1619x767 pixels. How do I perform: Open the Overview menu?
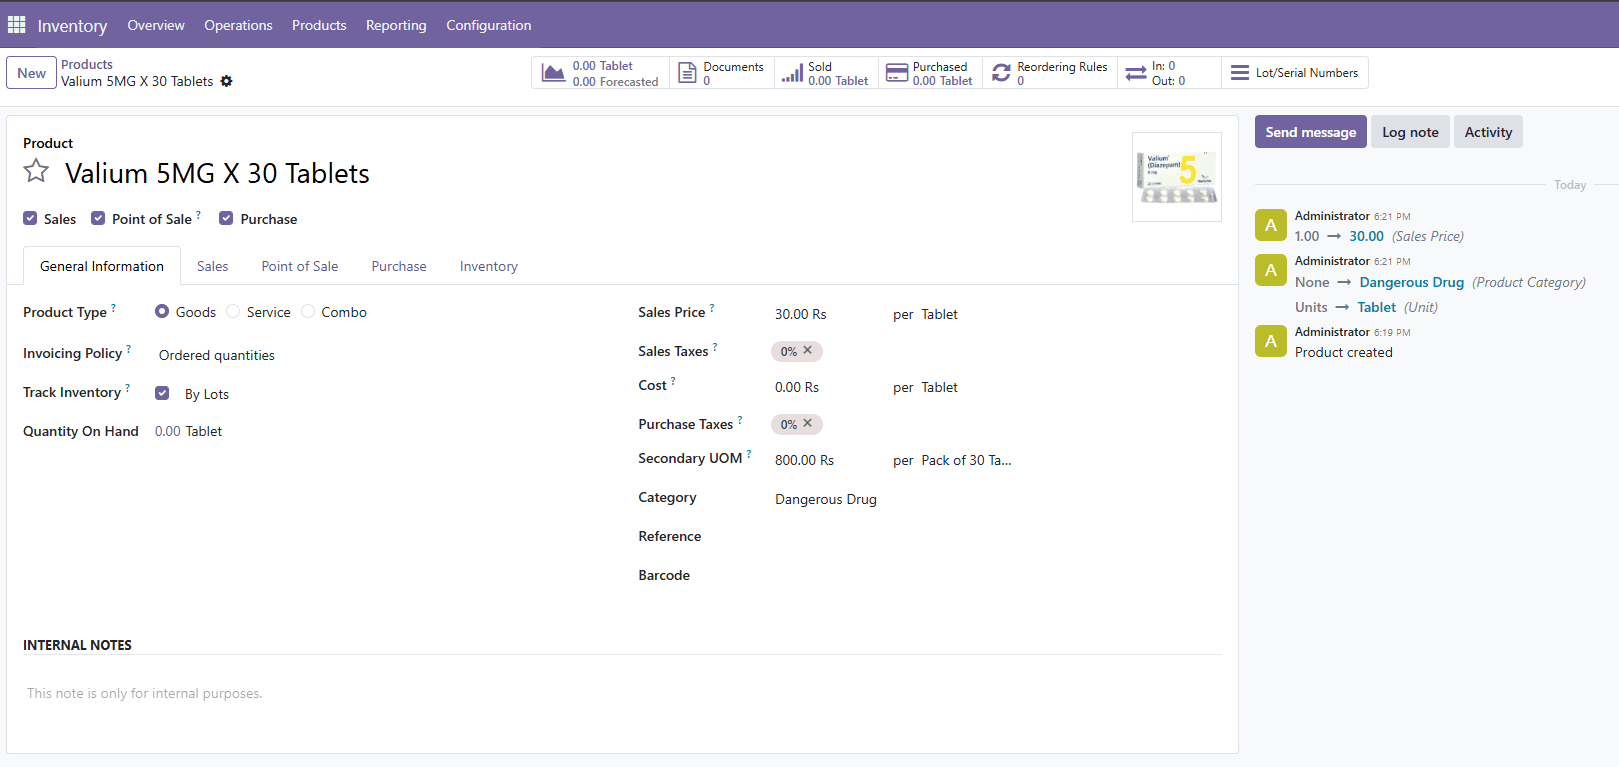point(156,25)
